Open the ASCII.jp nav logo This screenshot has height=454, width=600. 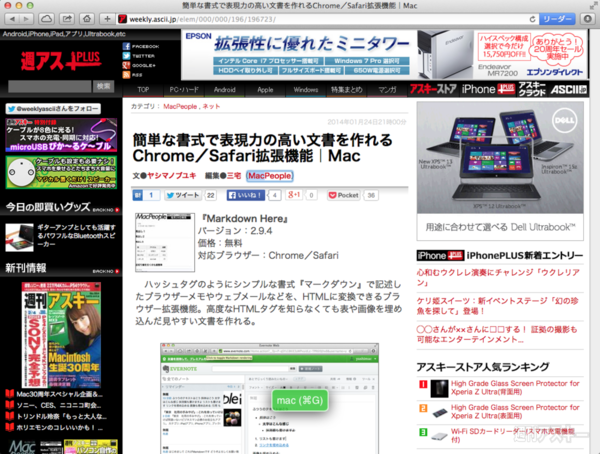[x=569, y=90]
